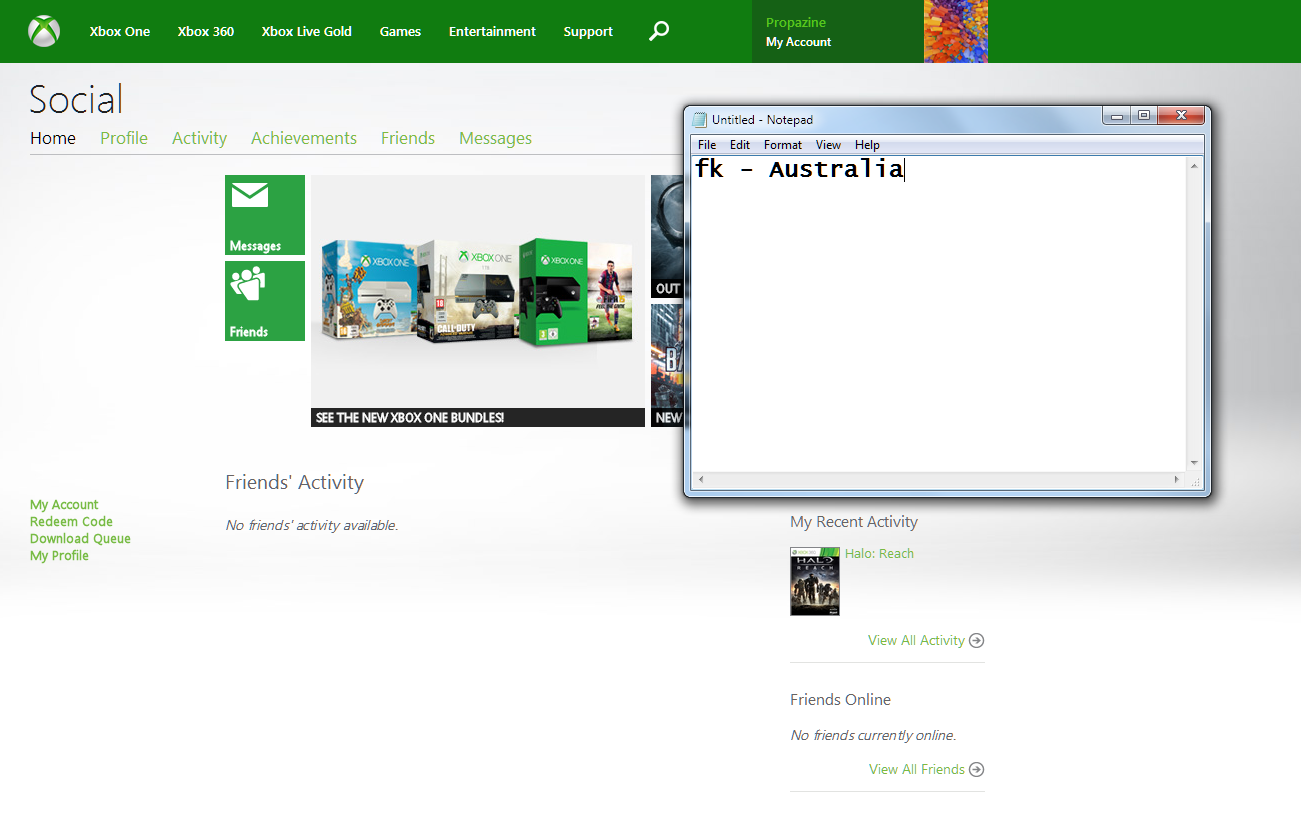Switch to the Achievements tab
Screen dimensions: 1301x823
tap(304, 138)
